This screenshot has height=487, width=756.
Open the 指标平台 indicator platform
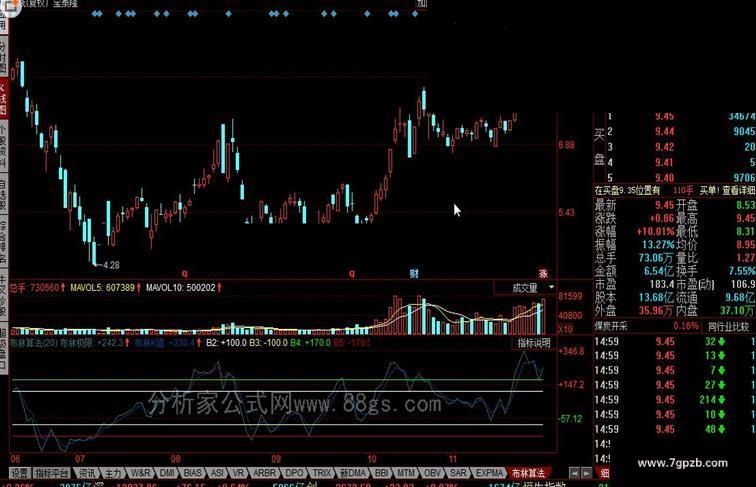52,473
